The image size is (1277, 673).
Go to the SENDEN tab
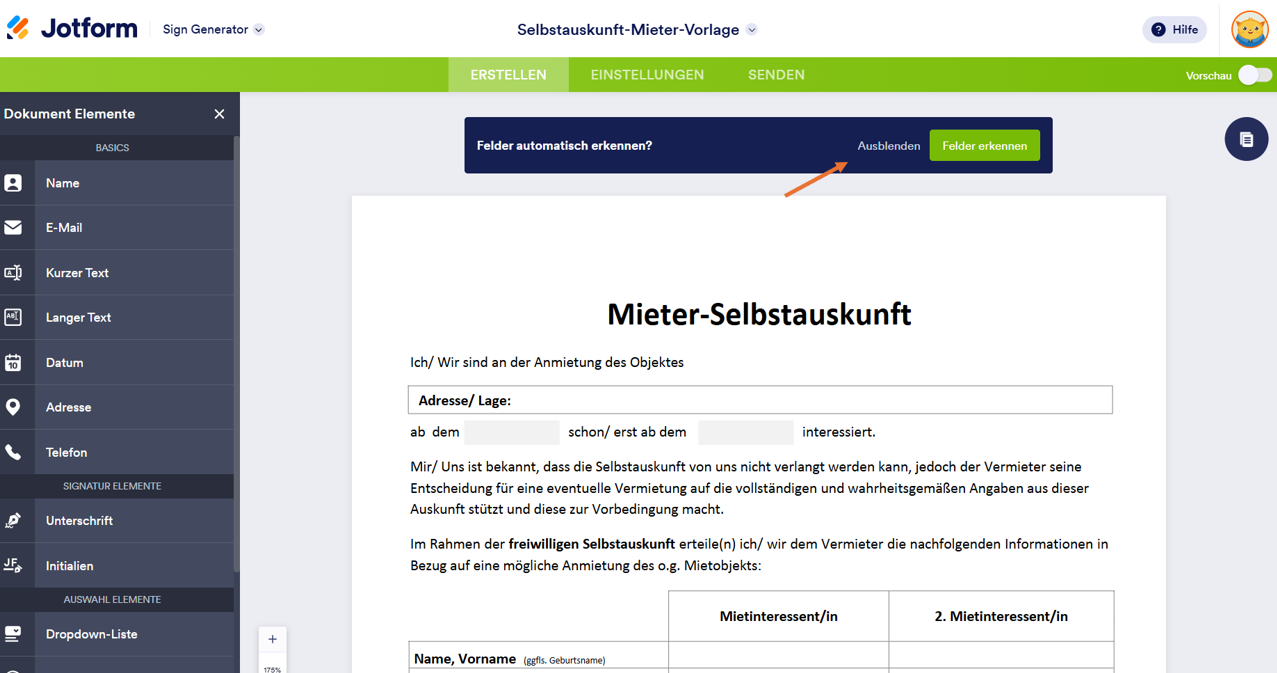[776, 74]
